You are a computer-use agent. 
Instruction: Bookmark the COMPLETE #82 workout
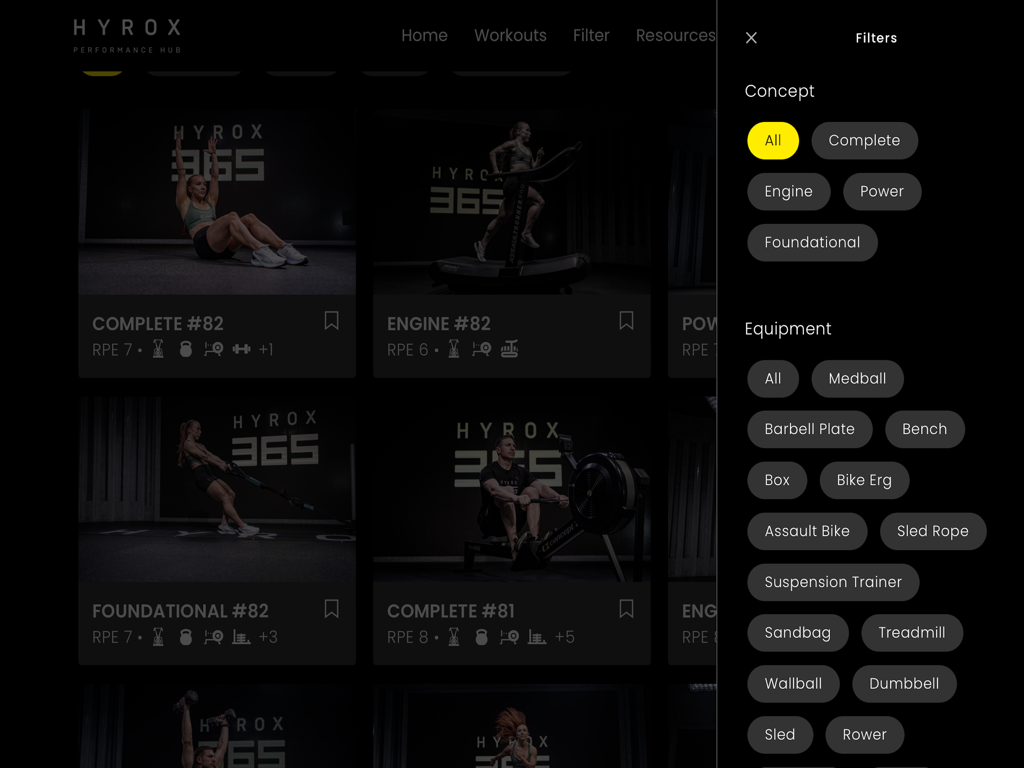click(x=331, y=320)
